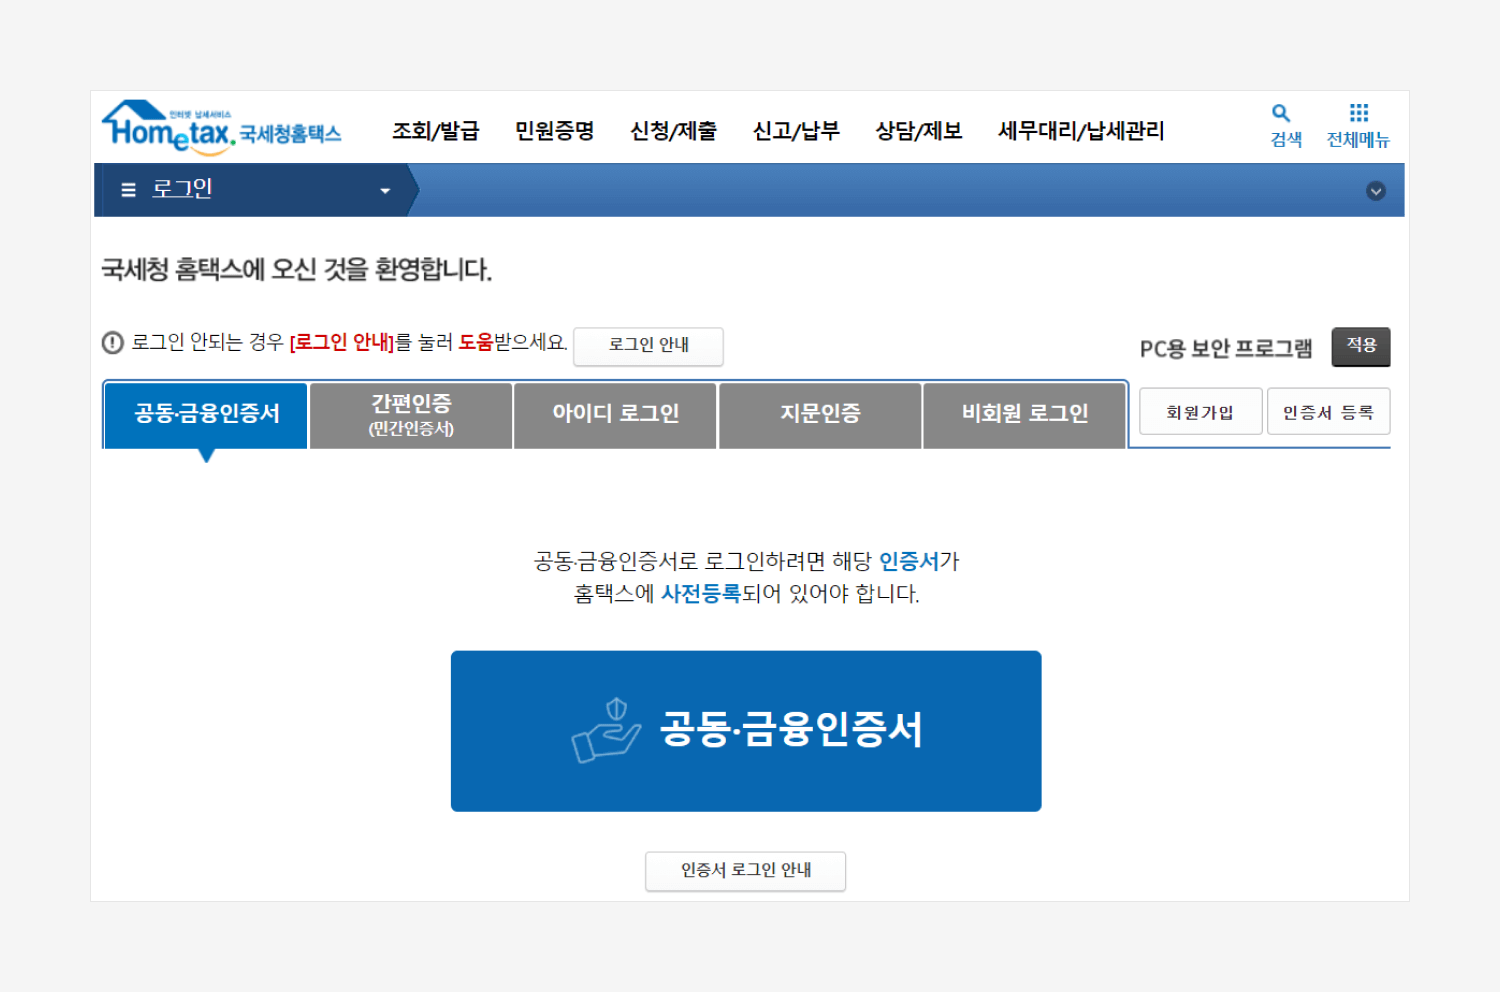This screenshot has height=992, width=1500.
Task: Switch to the 아이디 로그인 tab
Action: coord(615,414)
